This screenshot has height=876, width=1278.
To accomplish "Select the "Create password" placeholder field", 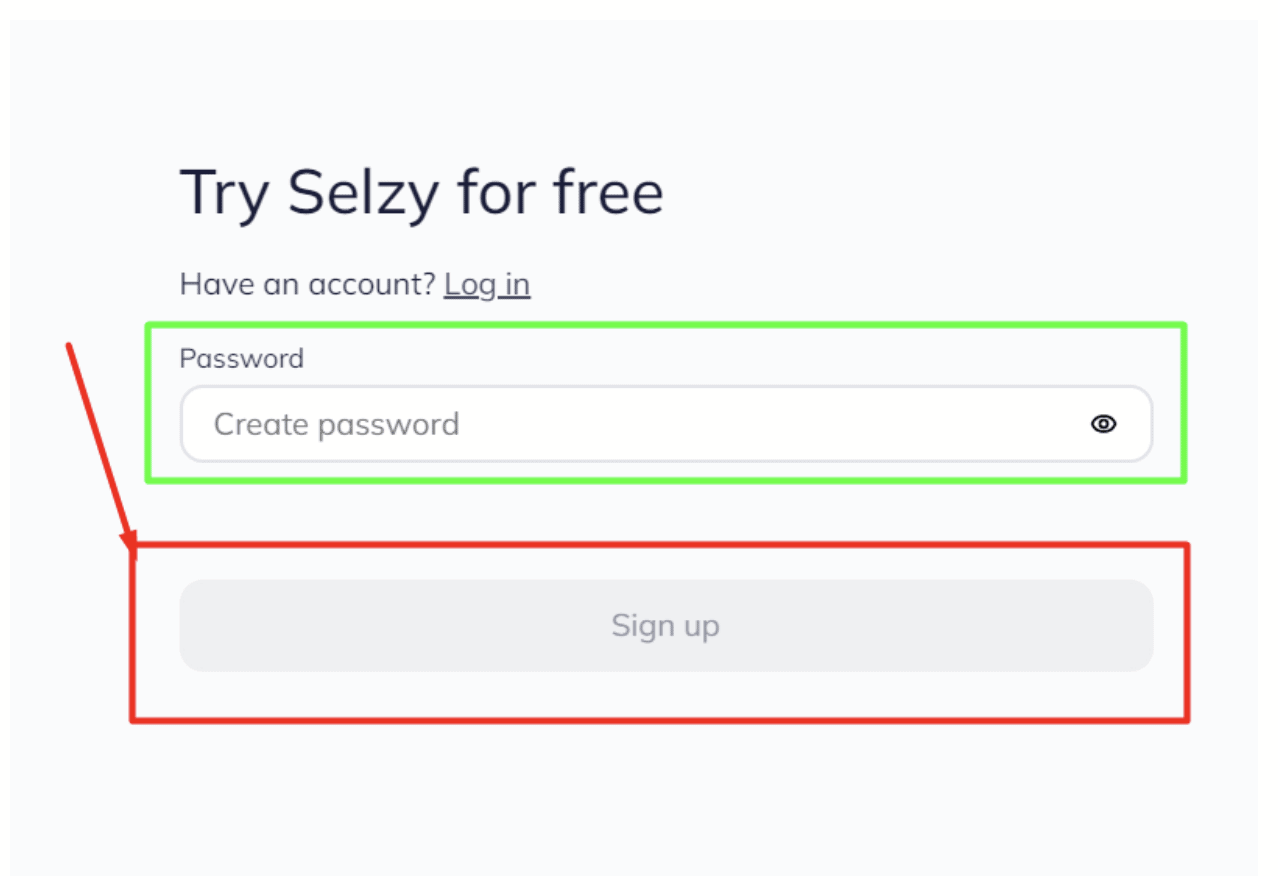I will point(640,424).
